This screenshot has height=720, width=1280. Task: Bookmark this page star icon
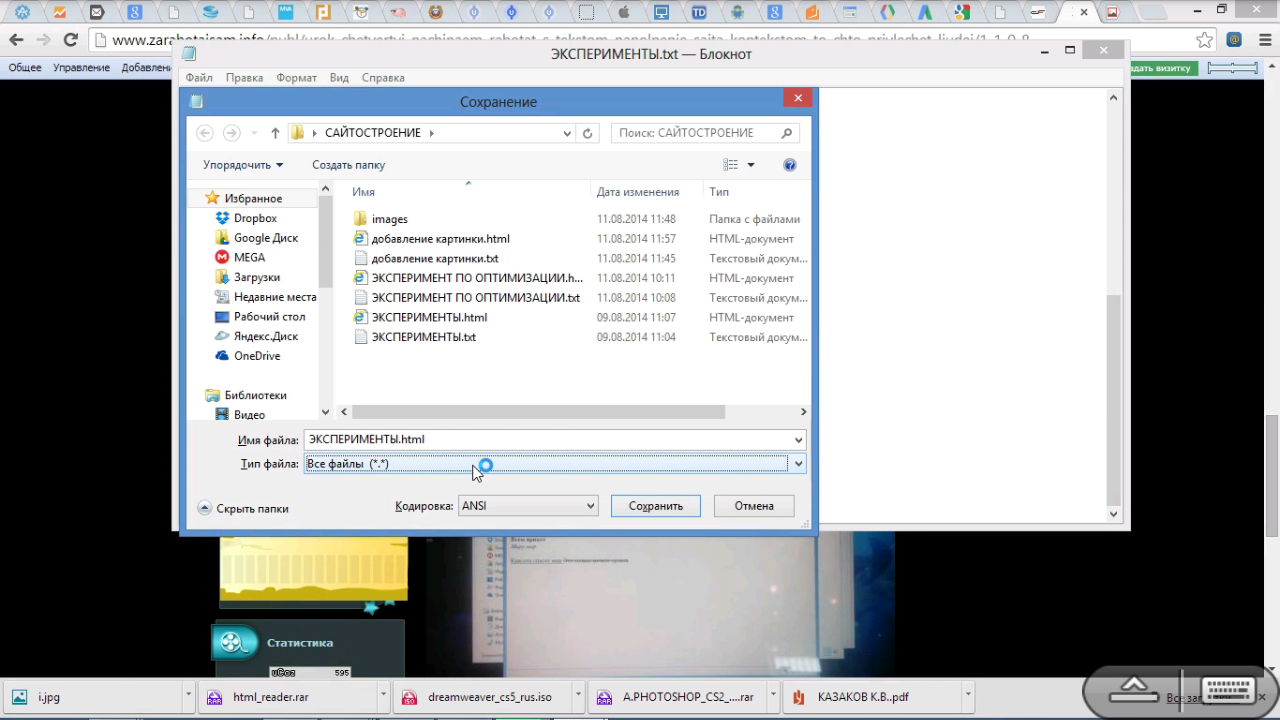(x=1205, y=40)
